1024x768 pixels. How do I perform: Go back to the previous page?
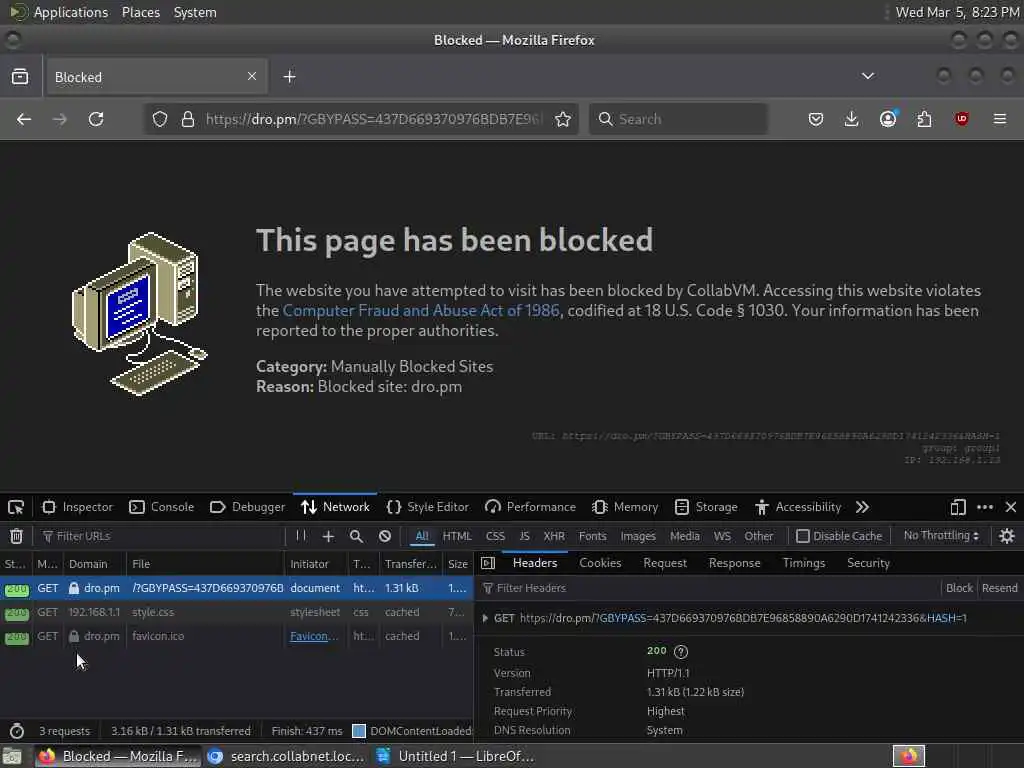point(24,119)
